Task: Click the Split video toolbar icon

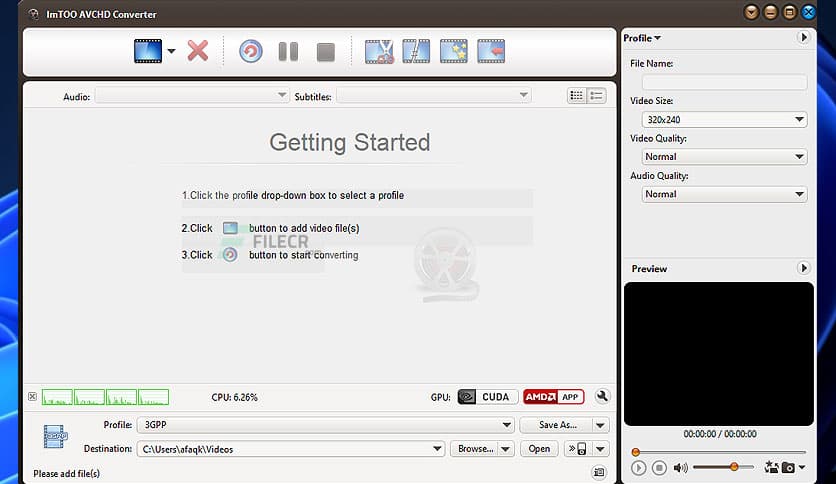Action: click(x=416, y=52)
